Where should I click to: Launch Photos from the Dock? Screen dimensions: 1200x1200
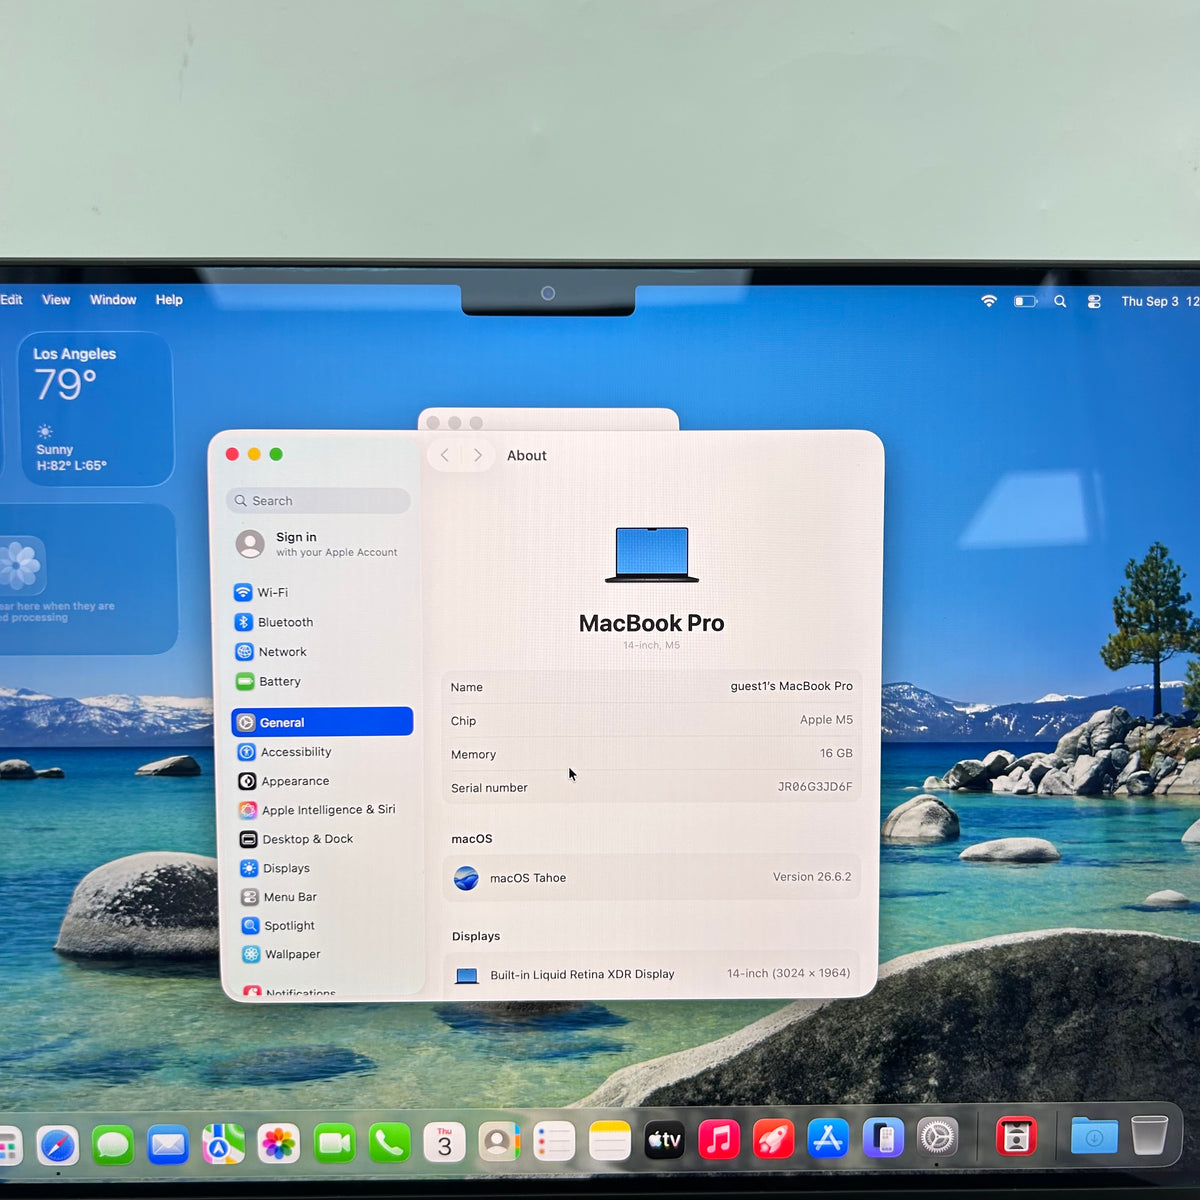[278, 1144]
